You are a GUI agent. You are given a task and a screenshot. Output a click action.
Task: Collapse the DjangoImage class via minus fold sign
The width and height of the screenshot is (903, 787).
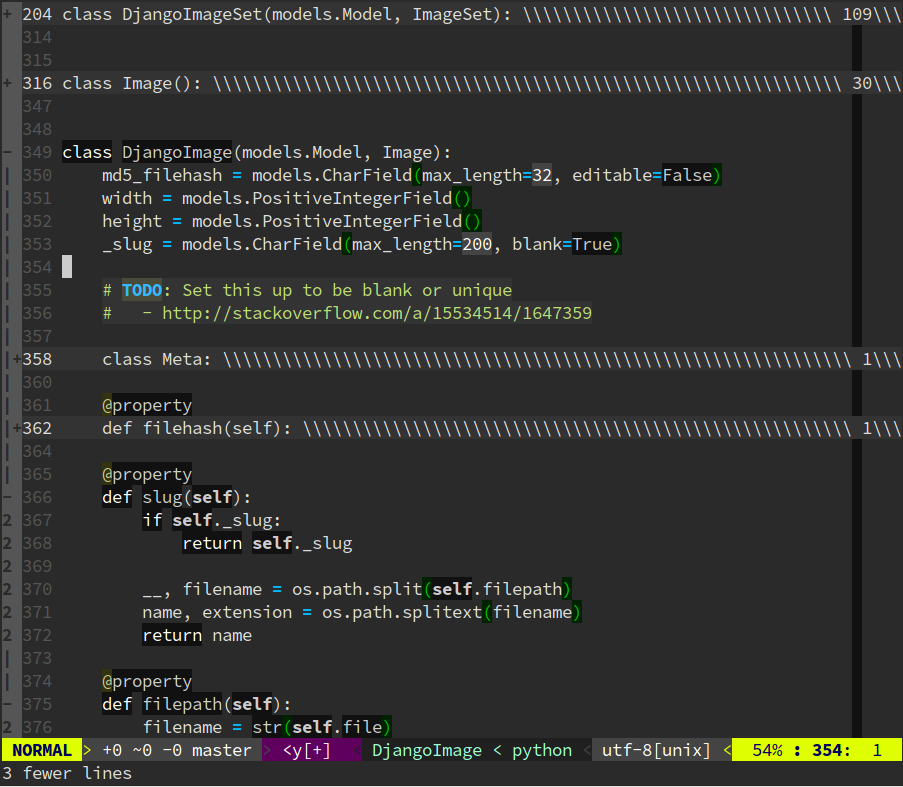[8, 152]
